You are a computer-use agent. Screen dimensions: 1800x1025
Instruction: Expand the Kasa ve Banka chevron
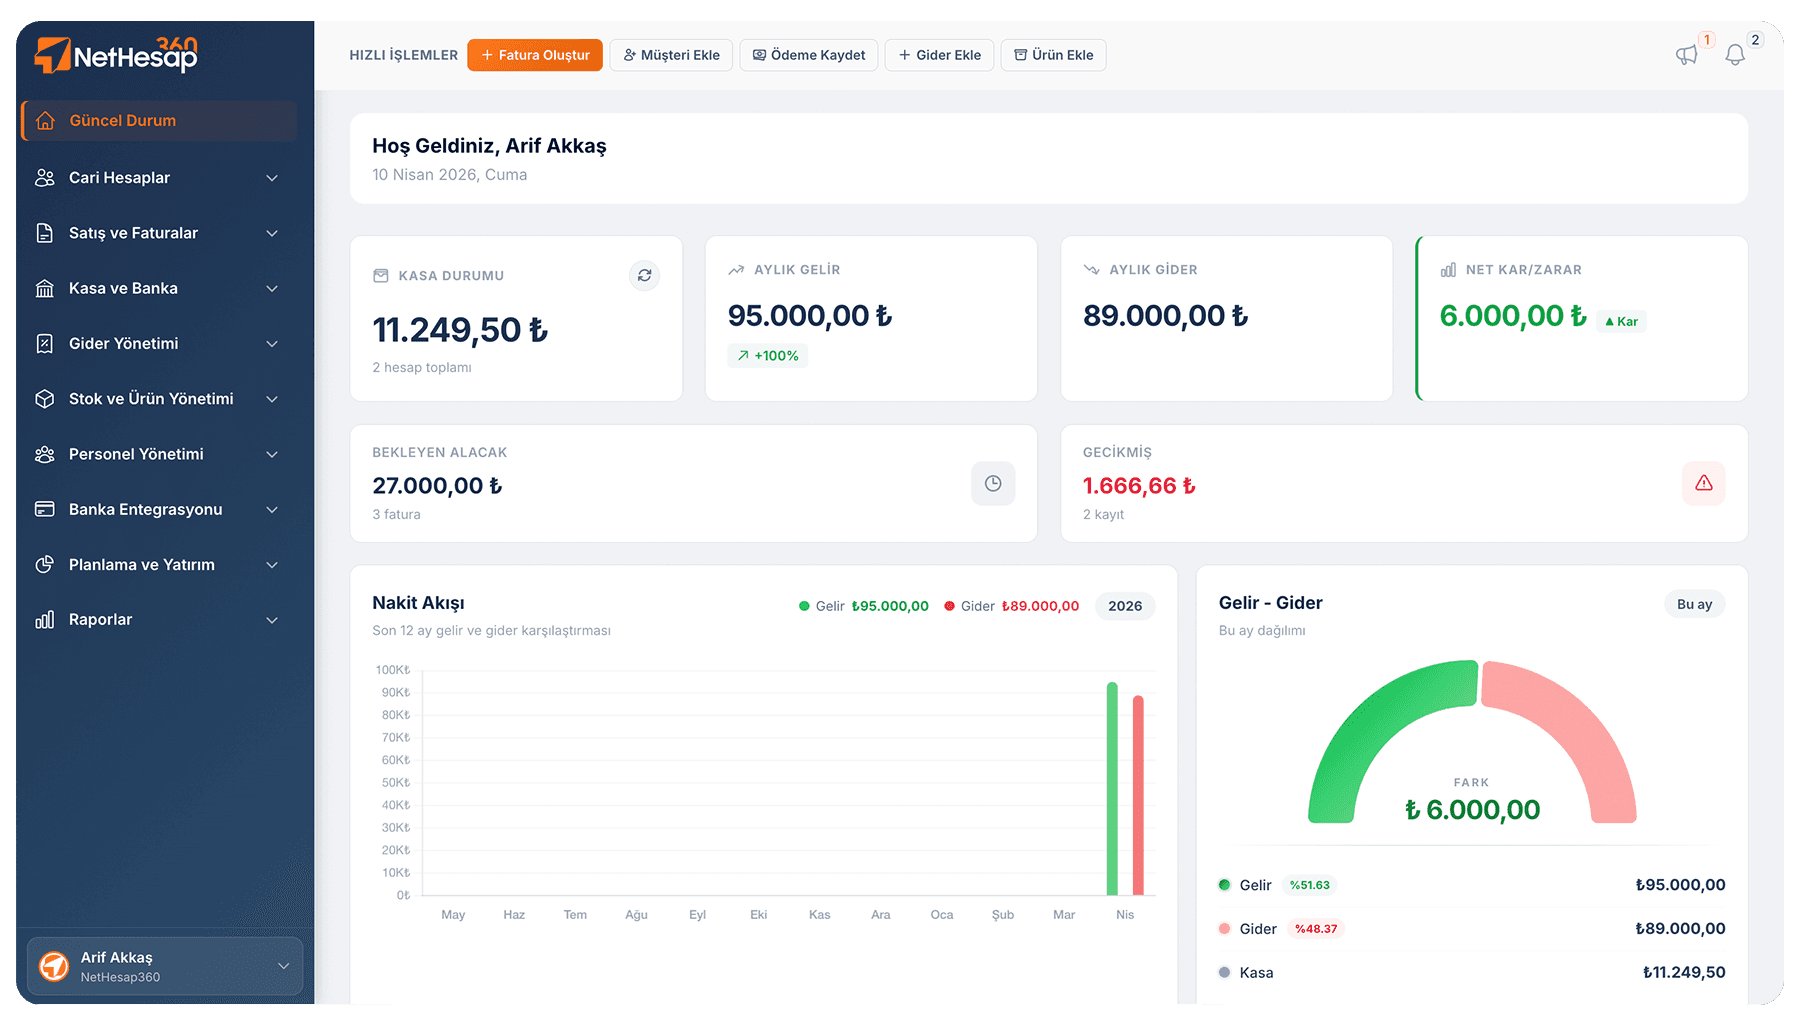click(272, 288)
